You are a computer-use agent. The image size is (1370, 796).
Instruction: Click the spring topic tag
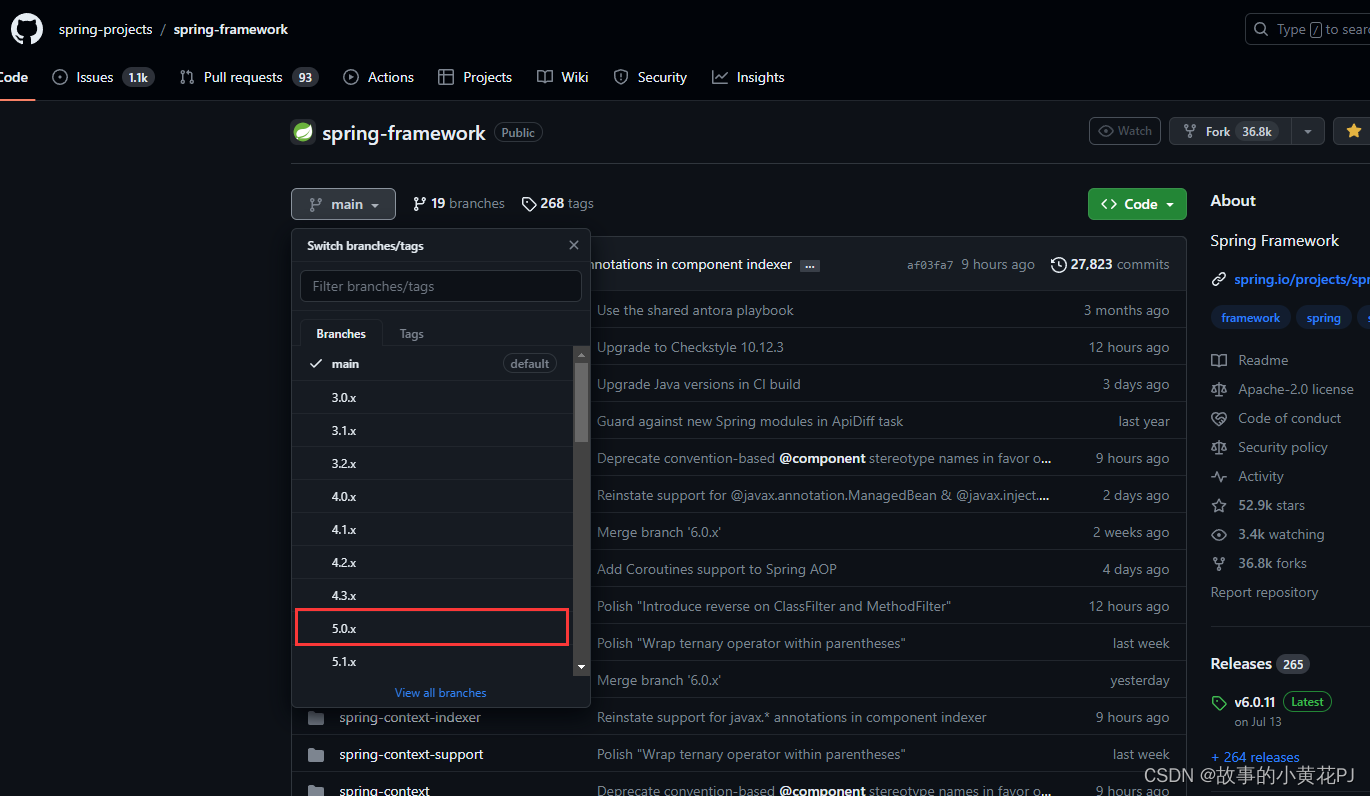(x=1323, y=318)
